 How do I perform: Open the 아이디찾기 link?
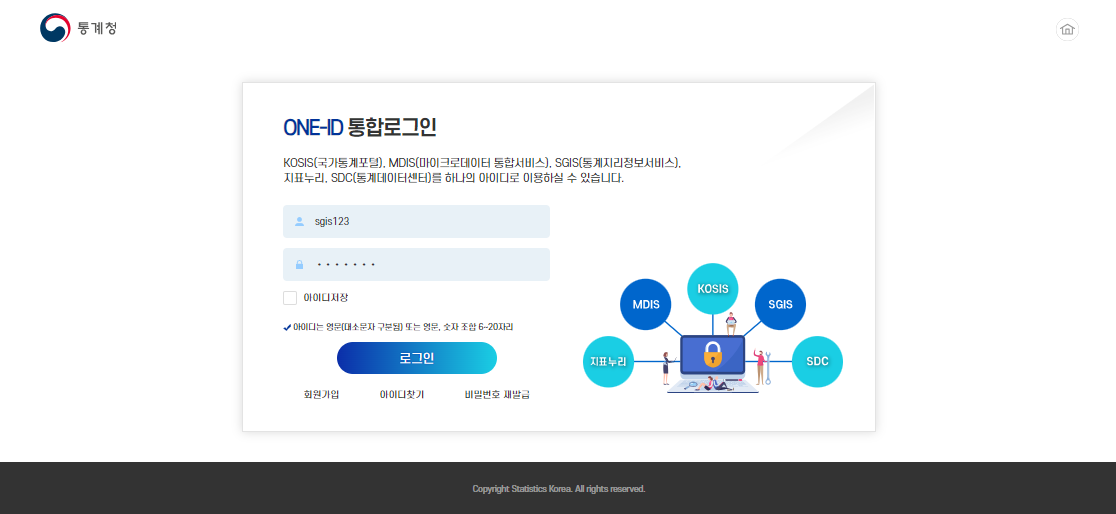click(402, 394)
